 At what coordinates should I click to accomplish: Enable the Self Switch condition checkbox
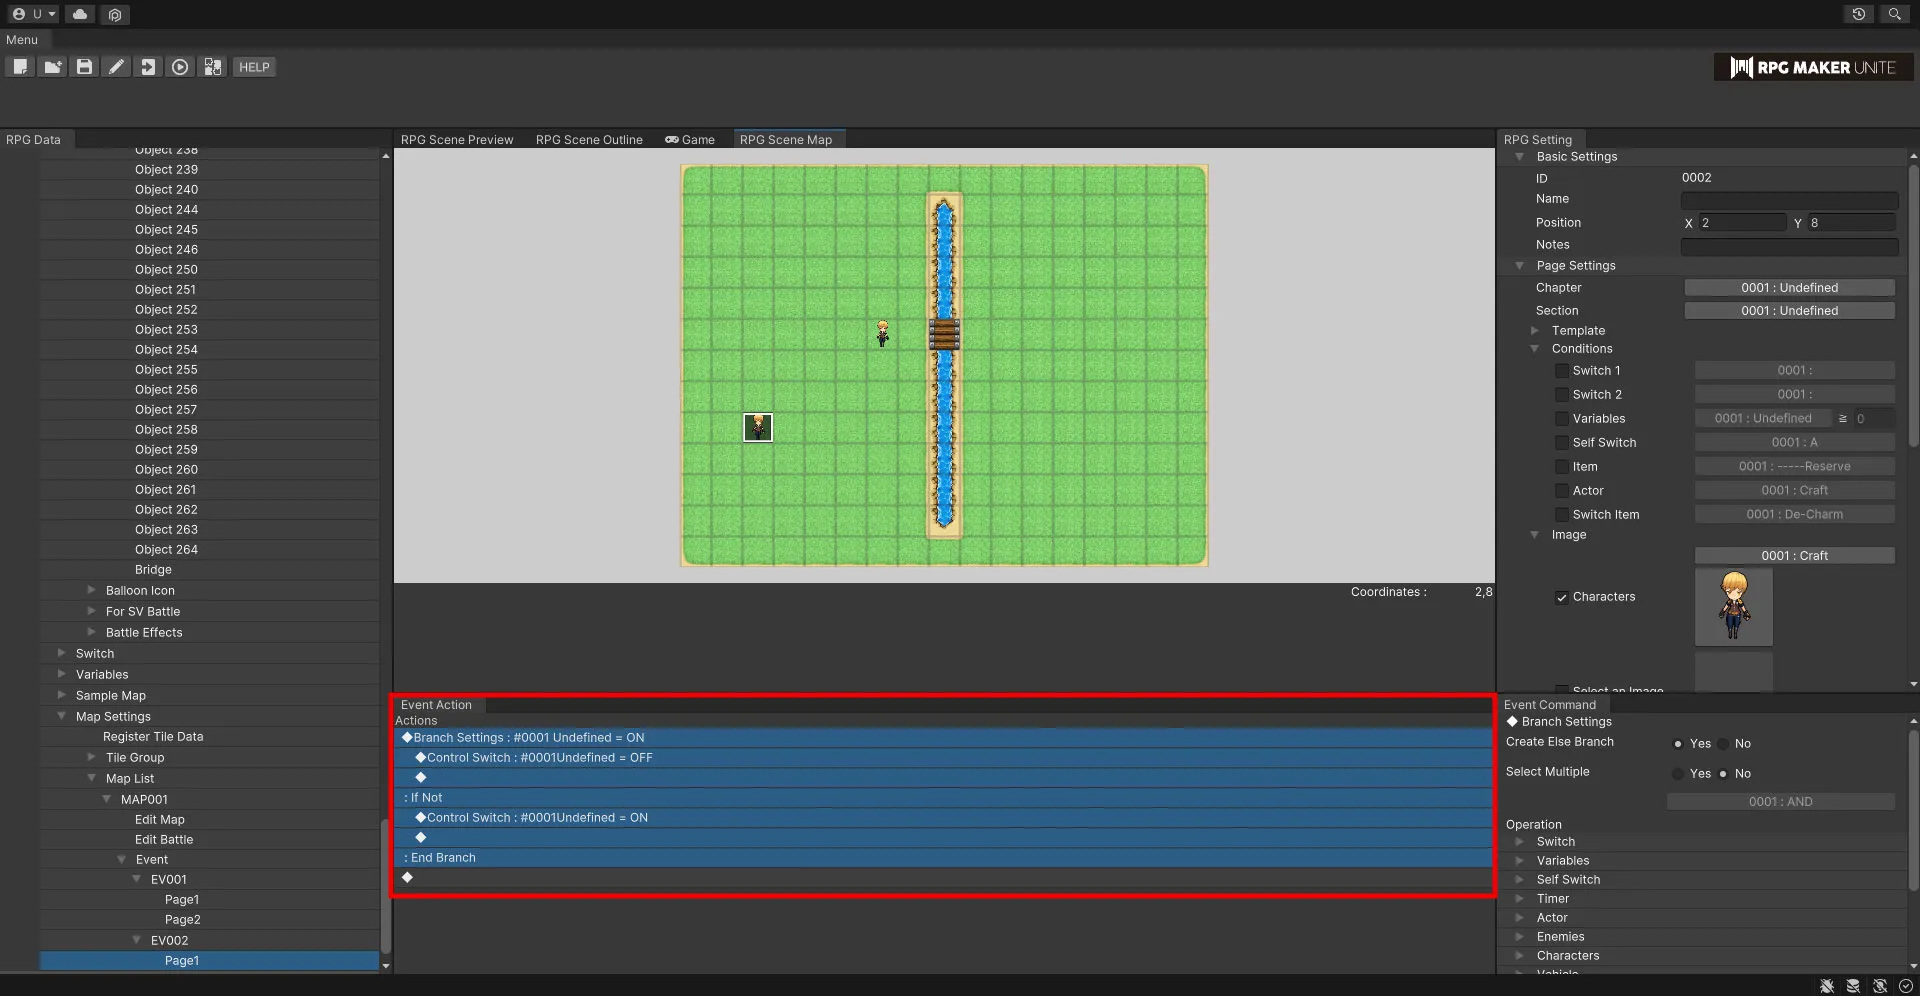pyautogui.click(x=1561, y=443)
